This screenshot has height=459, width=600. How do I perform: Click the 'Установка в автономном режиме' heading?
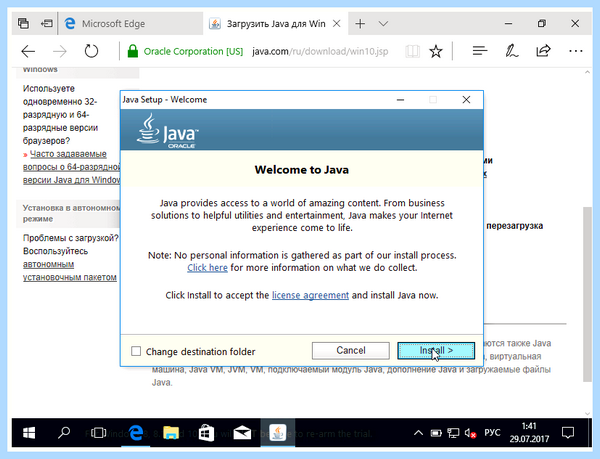[x=71, y=213]
